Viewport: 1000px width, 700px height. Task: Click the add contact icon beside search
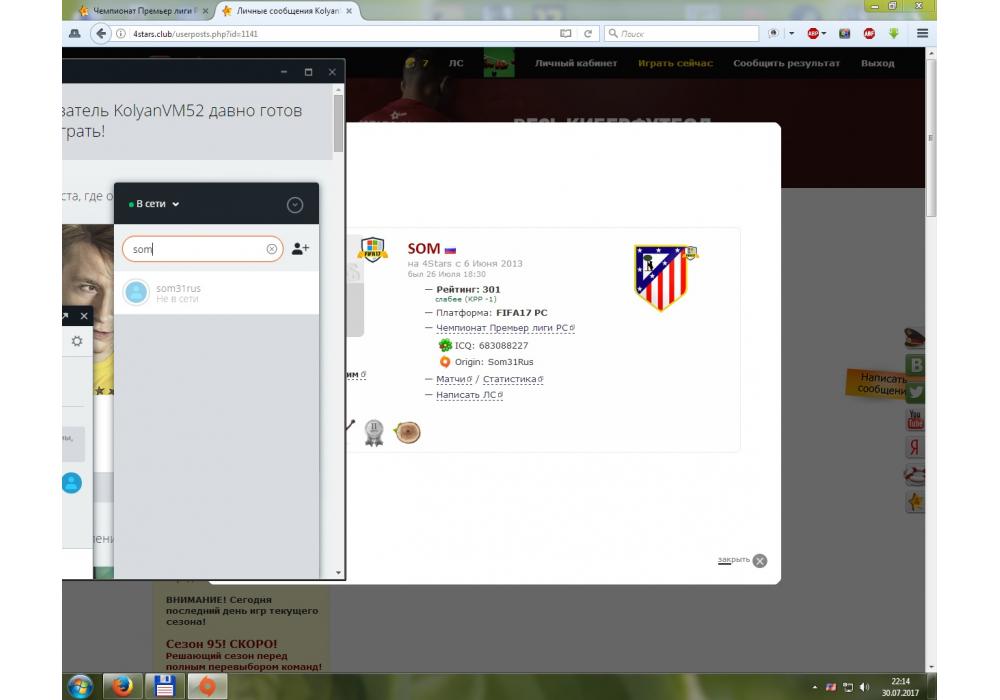click(300, 249)
